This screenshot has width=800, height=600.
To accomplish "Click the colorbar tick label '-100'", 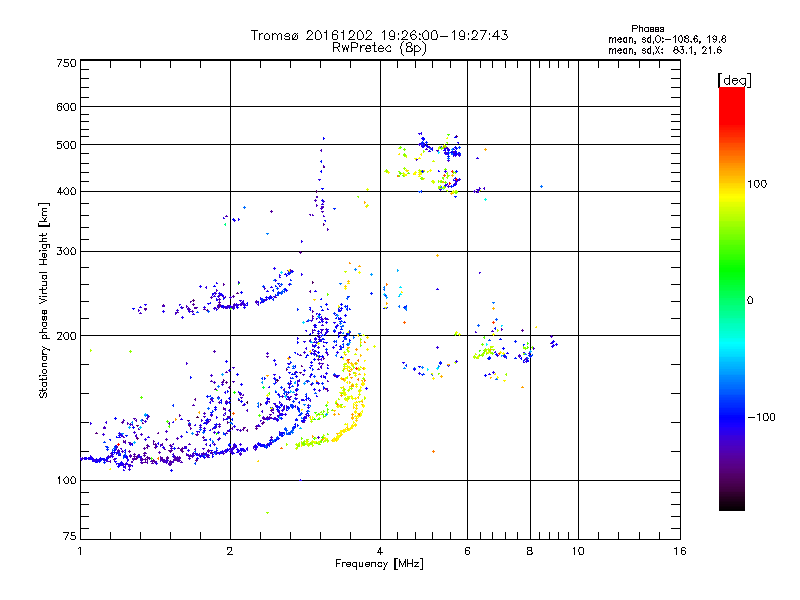I will click(761, 417).
